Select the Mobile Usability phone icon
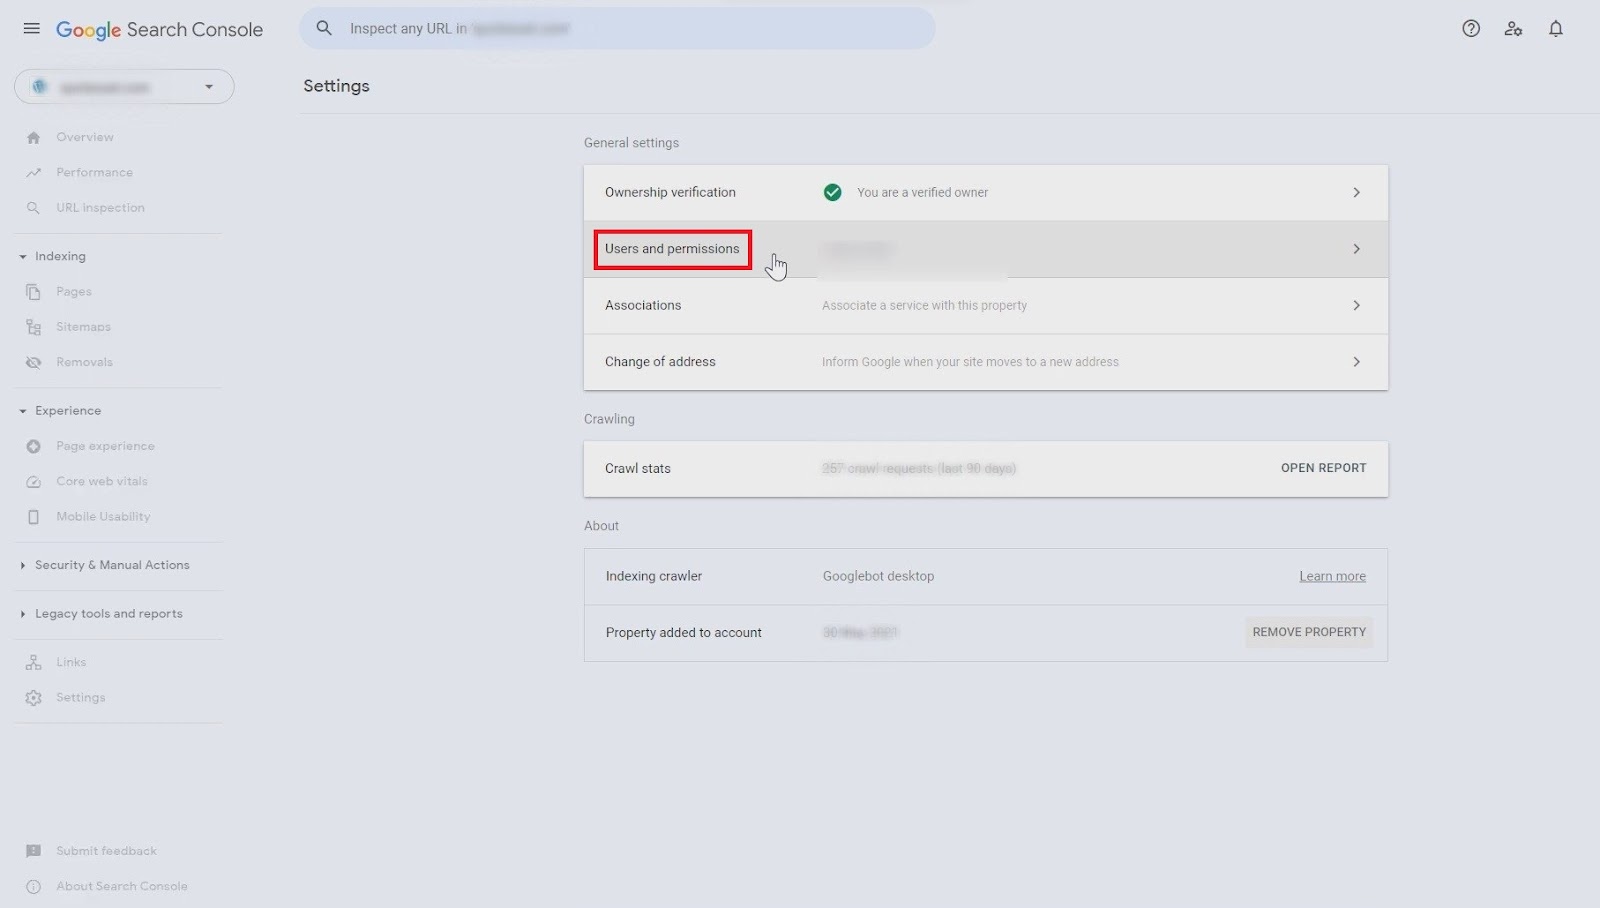This screenshot has height=908, width=1600. (33, 516)
